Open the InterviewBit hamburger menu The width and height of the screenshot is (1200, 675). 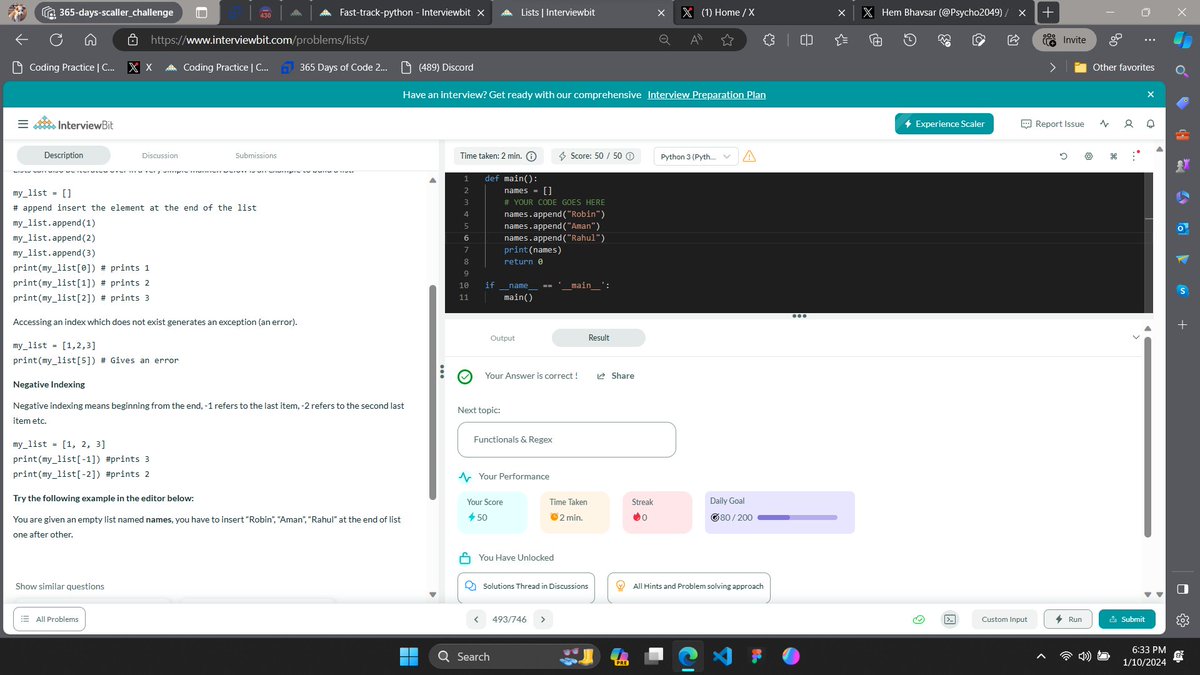click(22, 124)
